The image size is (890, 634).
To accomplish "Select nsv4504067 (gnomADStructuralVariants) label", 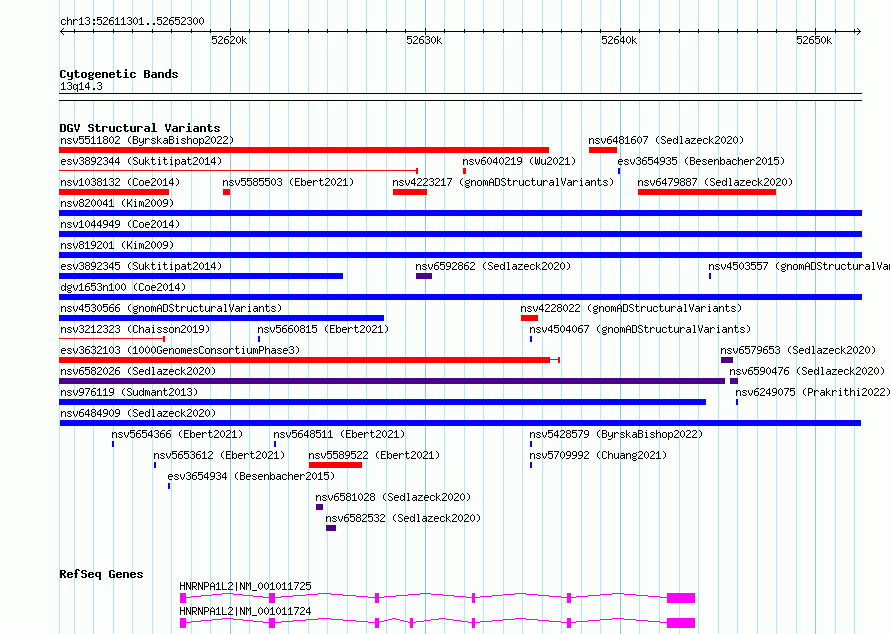I will [x=640, y=329].
